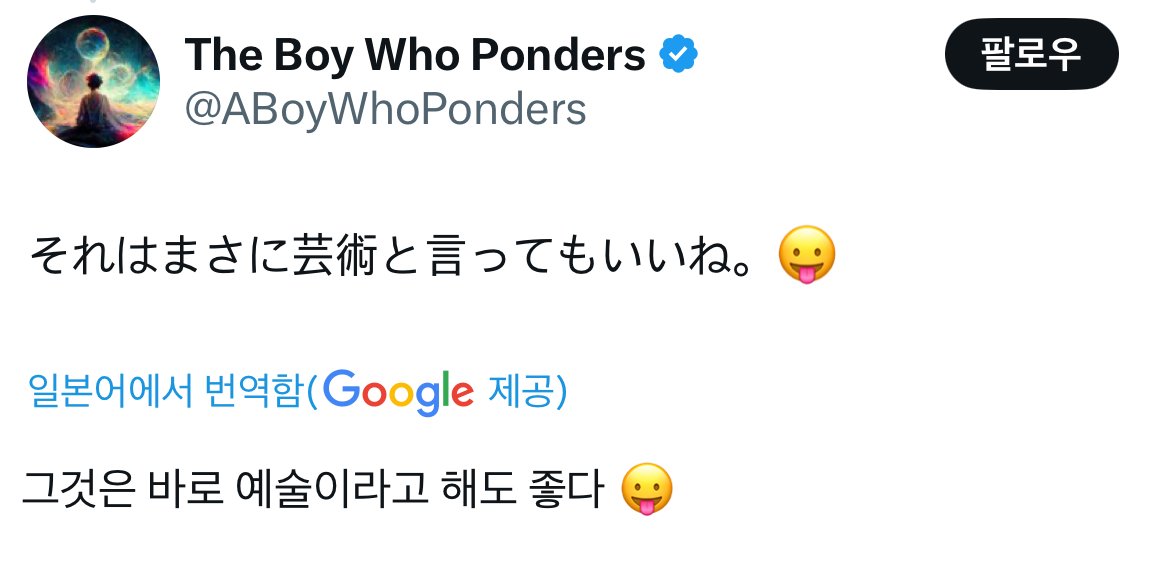Open the profile avatar picture
This screenshot has height=575, width=1170.
93,82
